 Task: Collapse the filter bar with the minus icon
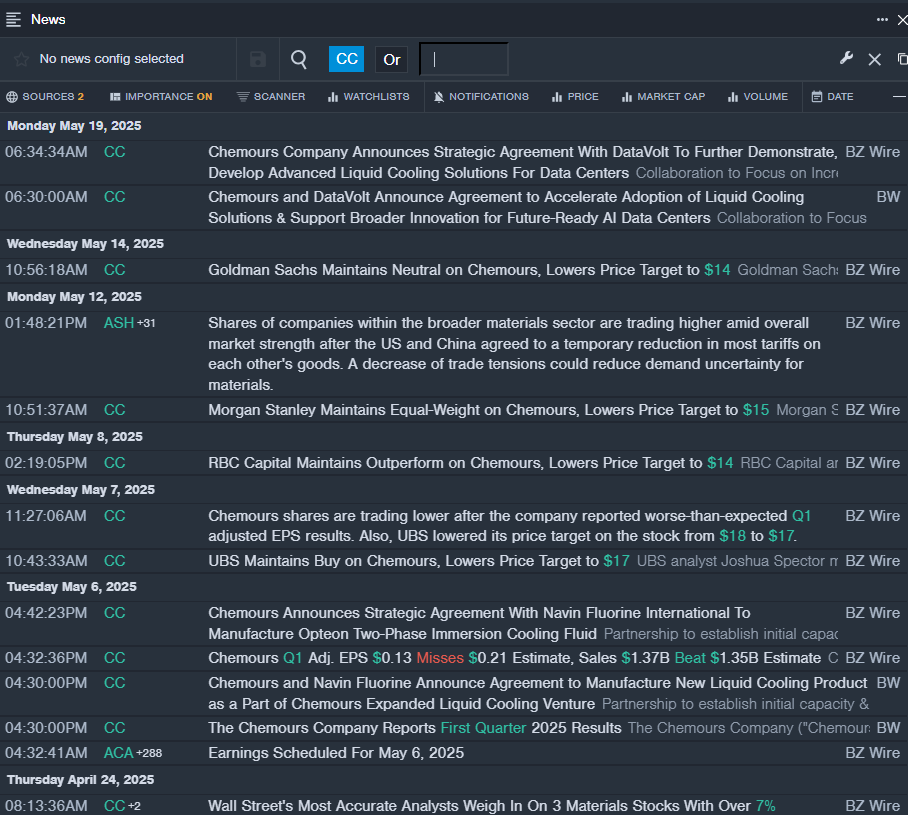(x=899, y=97)
